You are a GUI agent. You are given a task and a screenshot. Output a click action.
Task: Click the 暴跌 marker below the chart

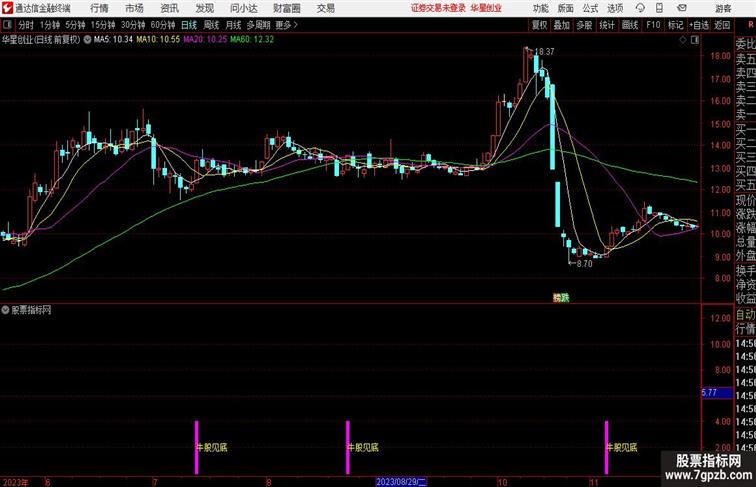pyautogui.click(x=561, y=298)
